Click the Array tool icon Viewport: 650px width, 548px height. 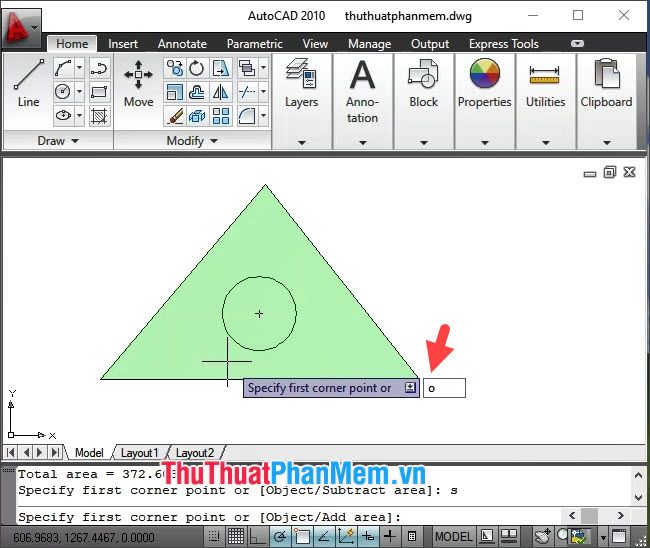coord(221,116)
